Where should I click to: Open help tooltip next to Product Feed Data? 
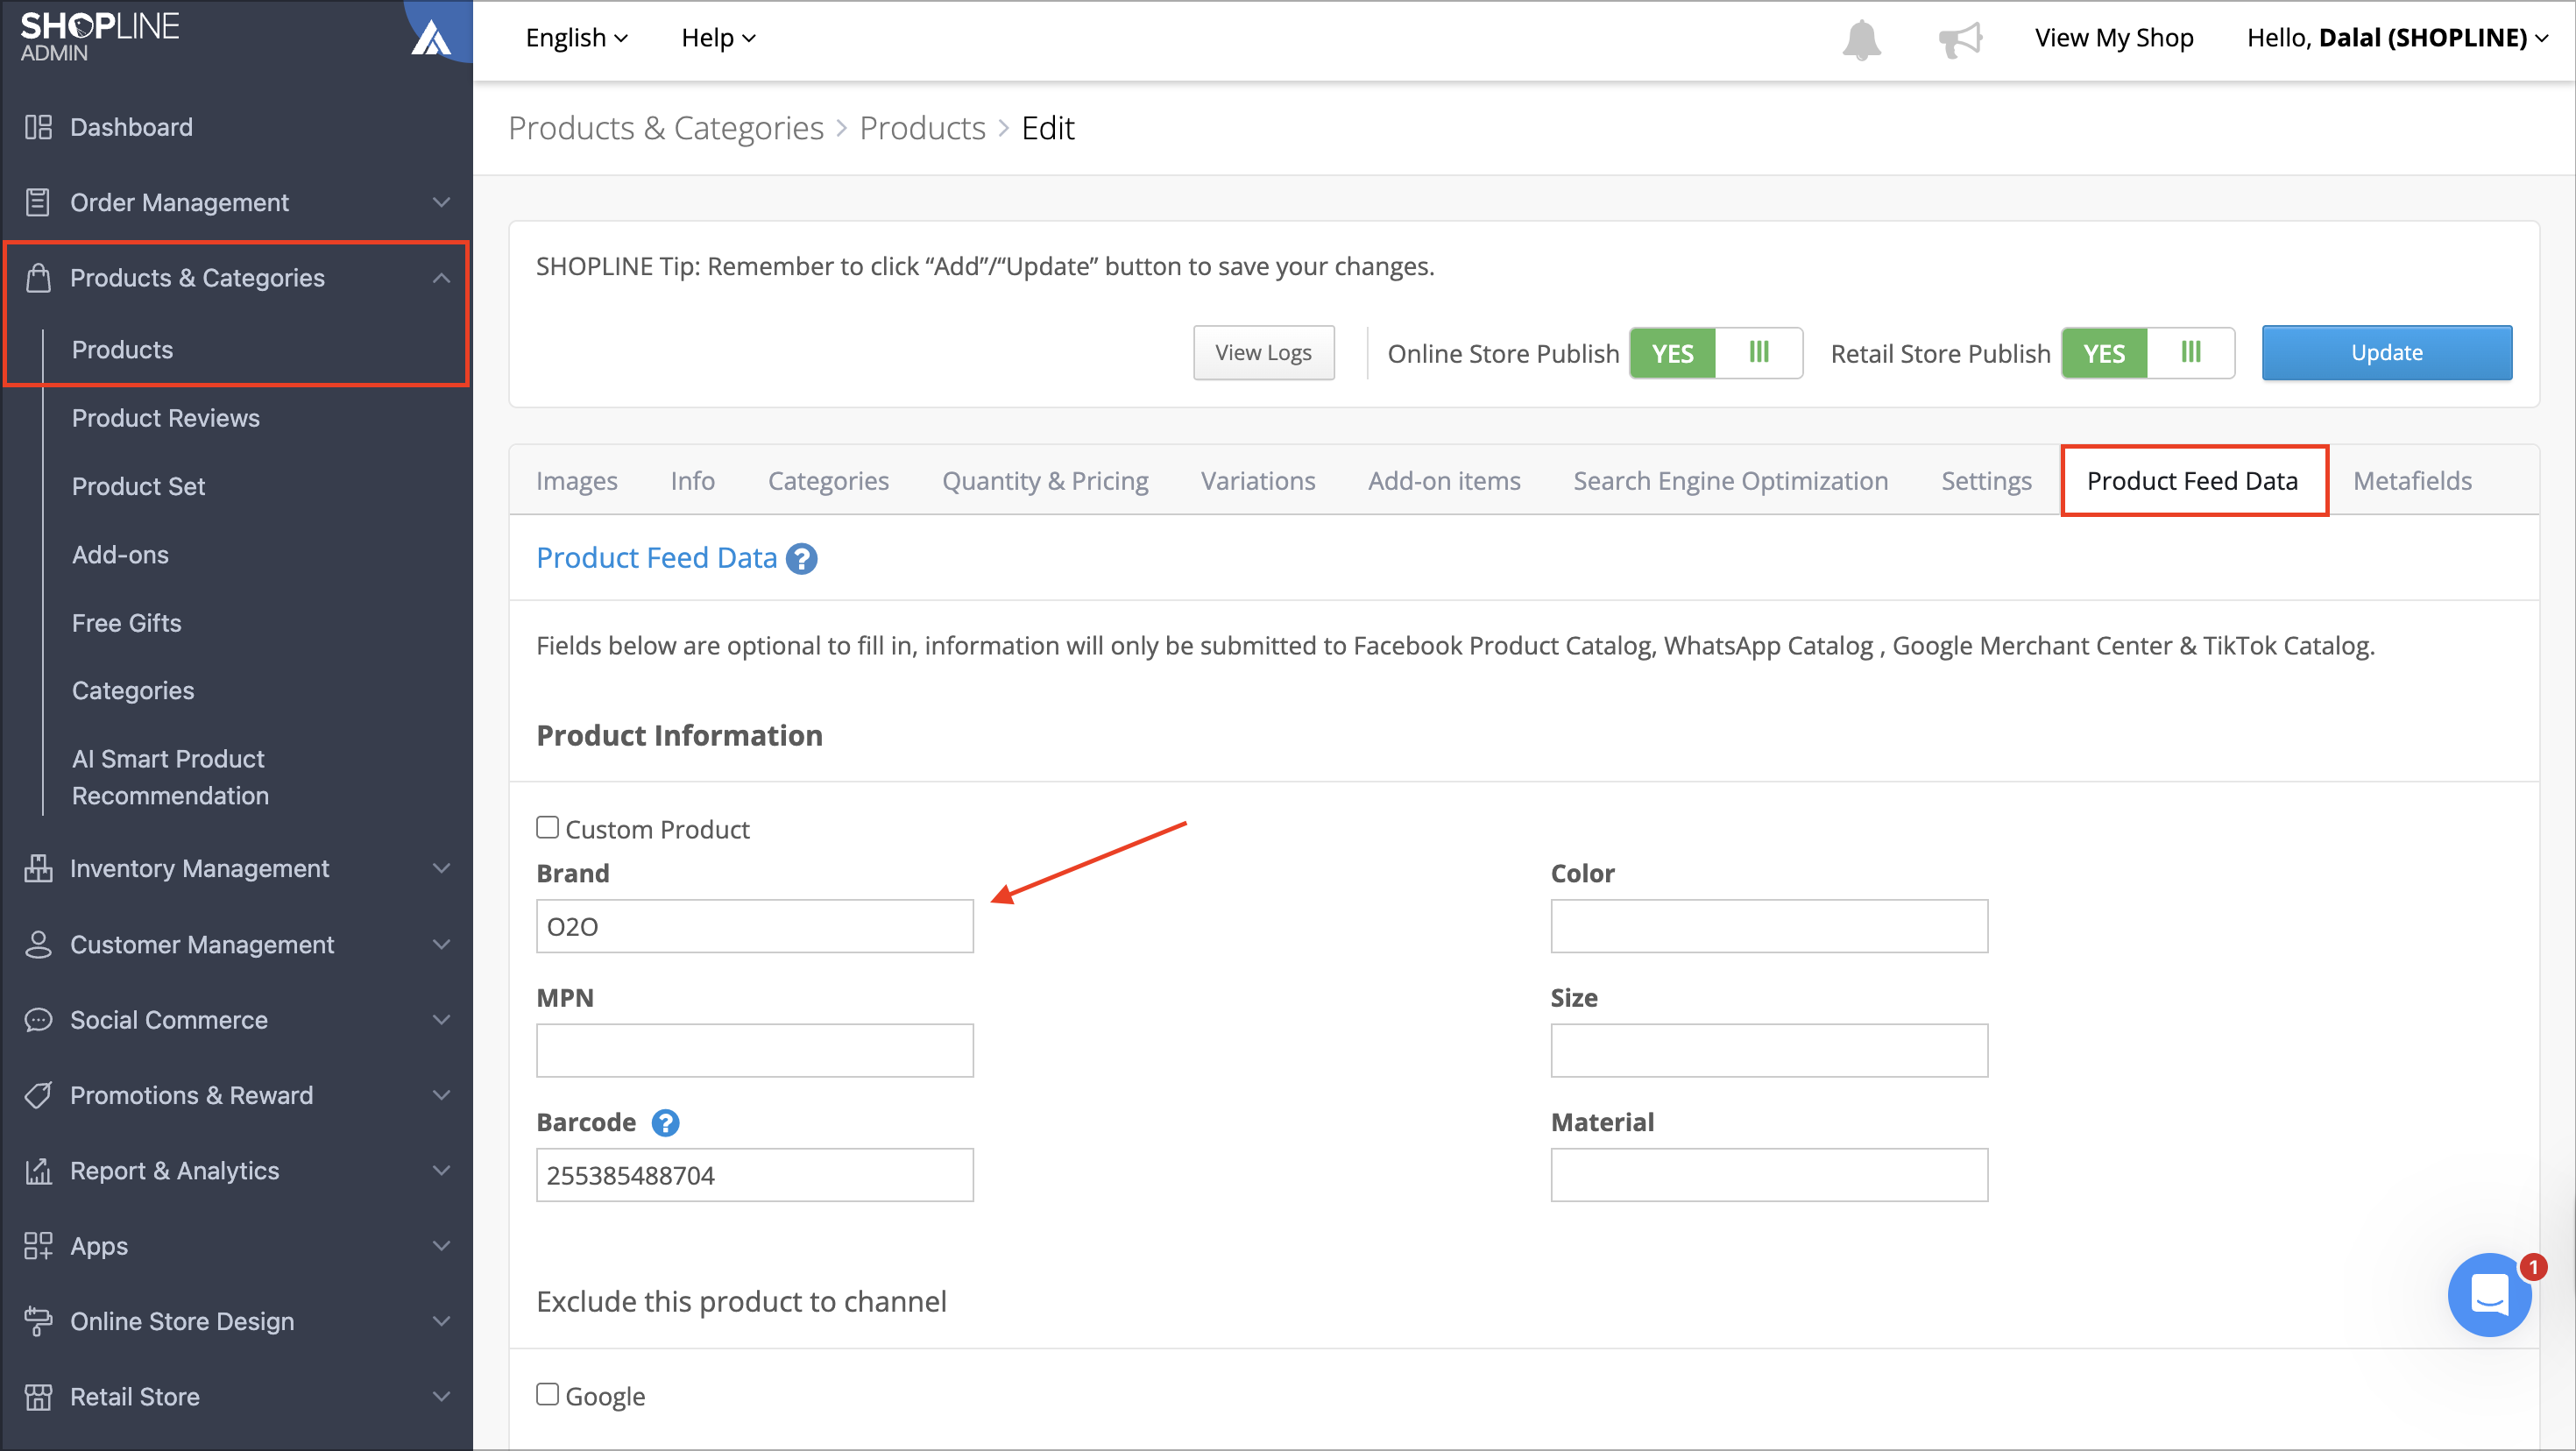point(801,558)
